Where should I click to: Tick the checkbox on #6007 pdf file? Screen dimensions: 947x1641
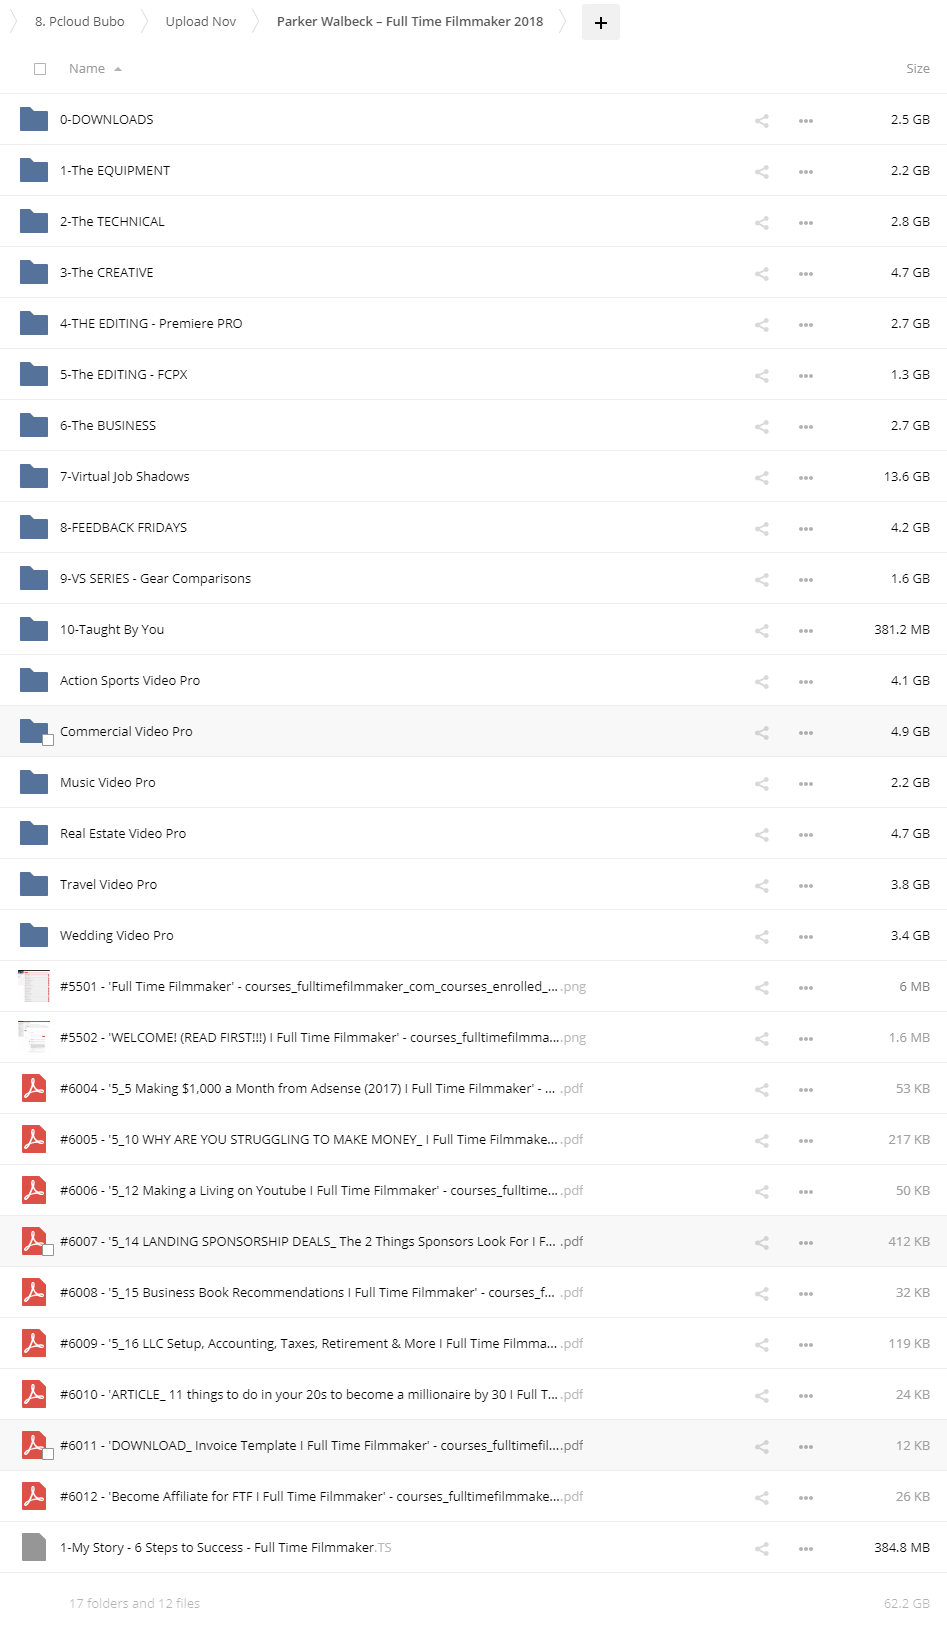point(48,1250)
